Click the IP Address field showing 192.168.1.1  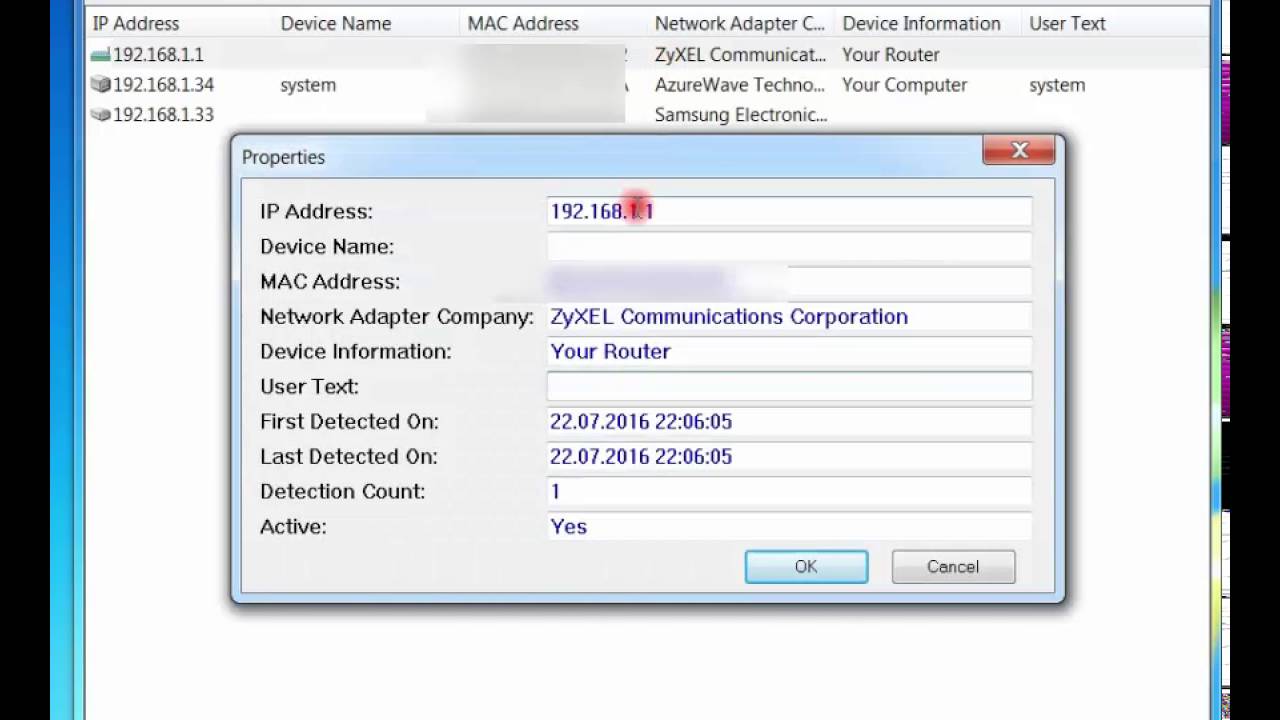[789, 211]
